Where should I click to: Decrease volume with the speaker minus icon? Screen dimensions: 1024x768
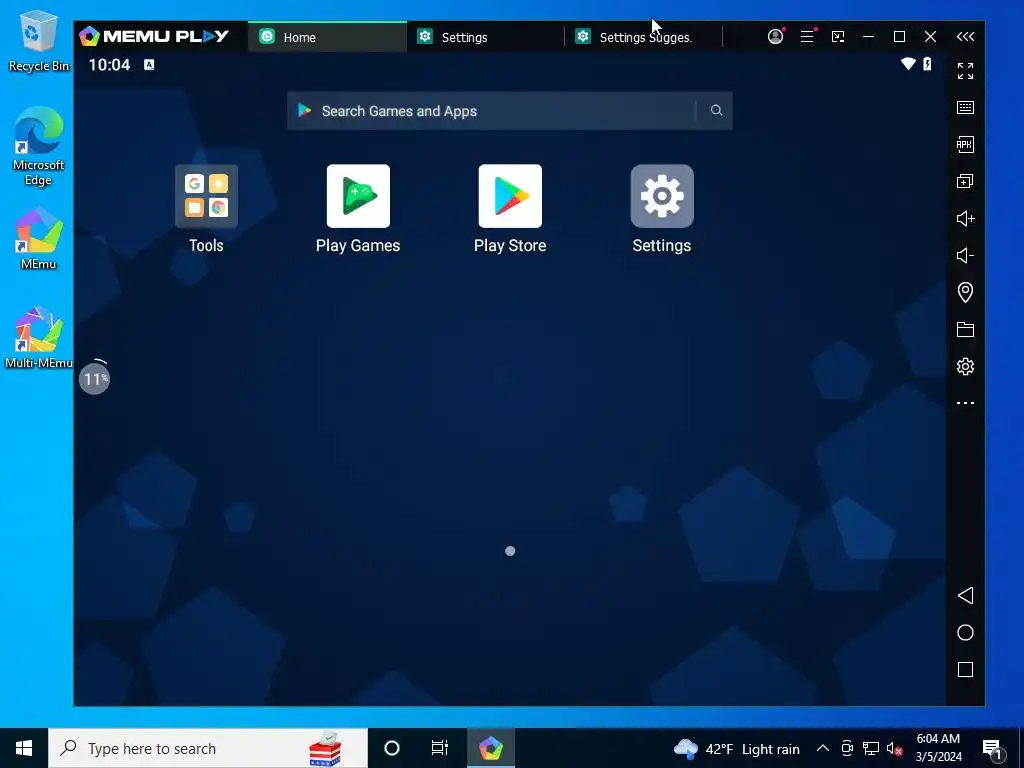(x=965, y=255)
